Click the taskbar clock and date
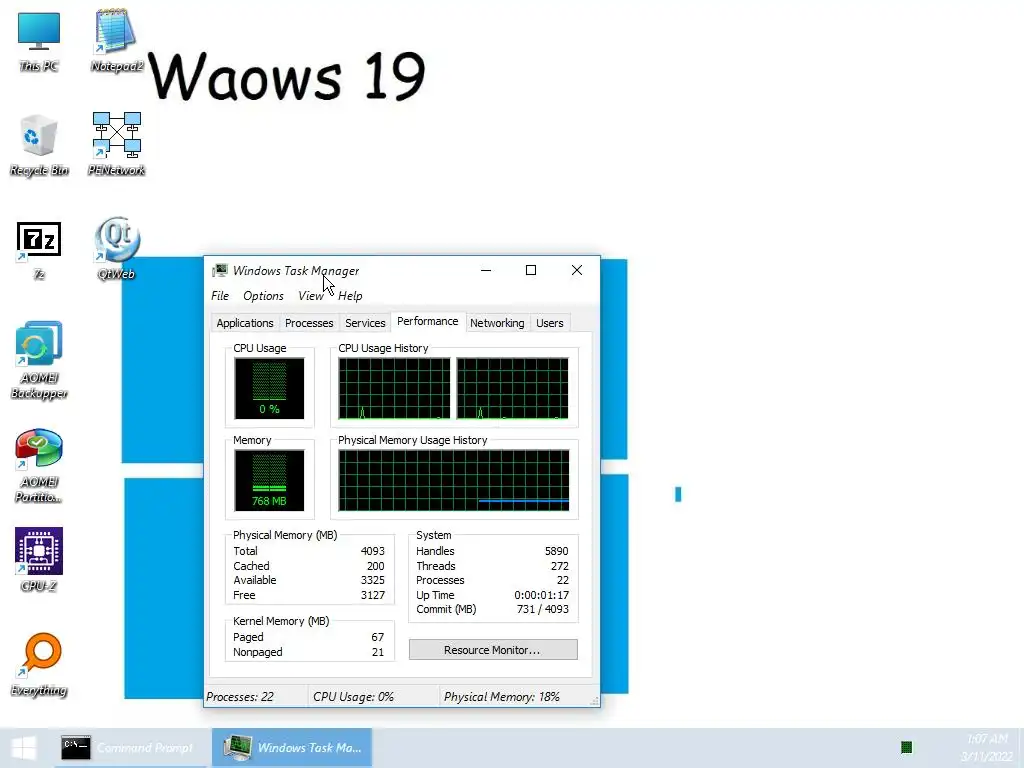Screen dimensions: 1024x768 [x=986, y=748]
